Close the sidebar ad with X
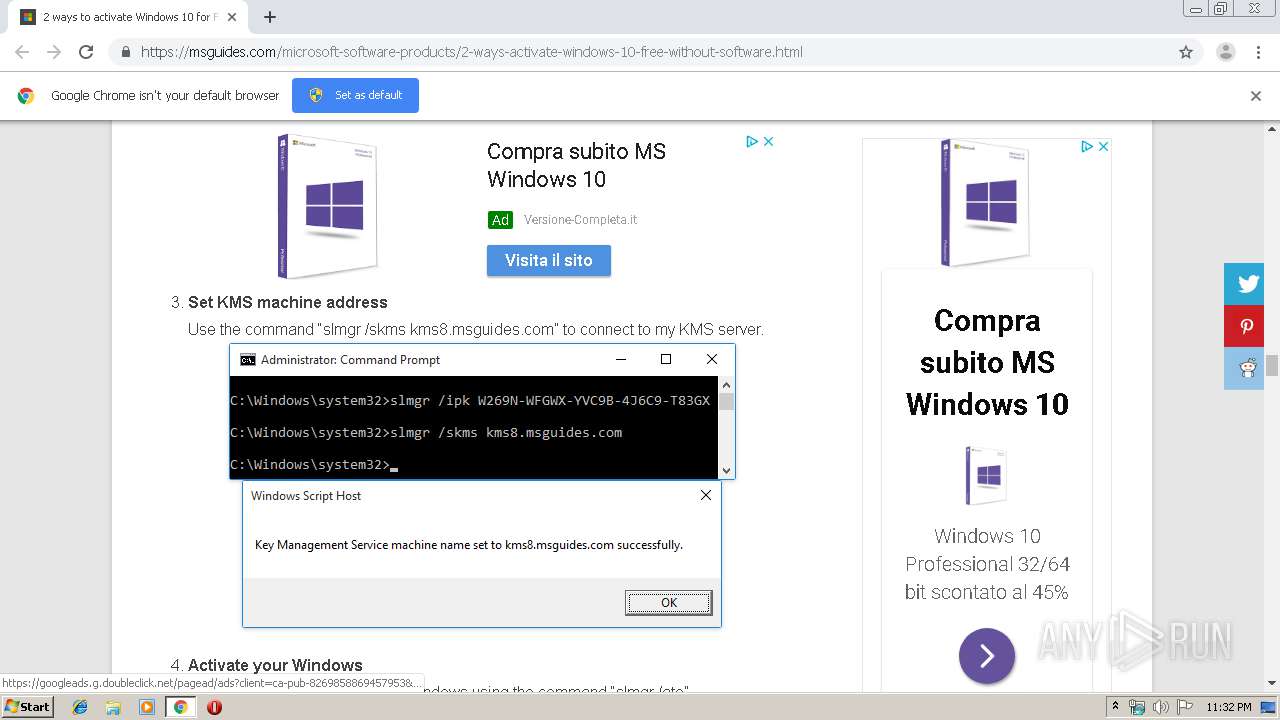 coord(1103,146)
